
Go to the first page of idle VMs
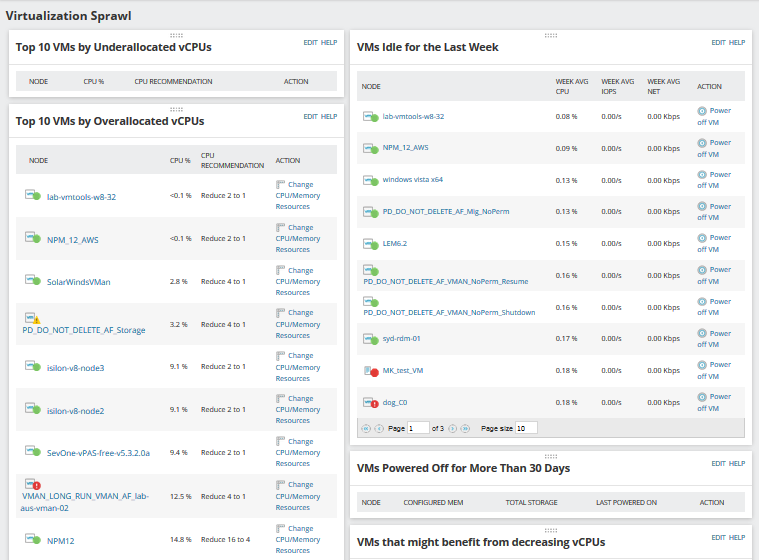tap(364, 428)
